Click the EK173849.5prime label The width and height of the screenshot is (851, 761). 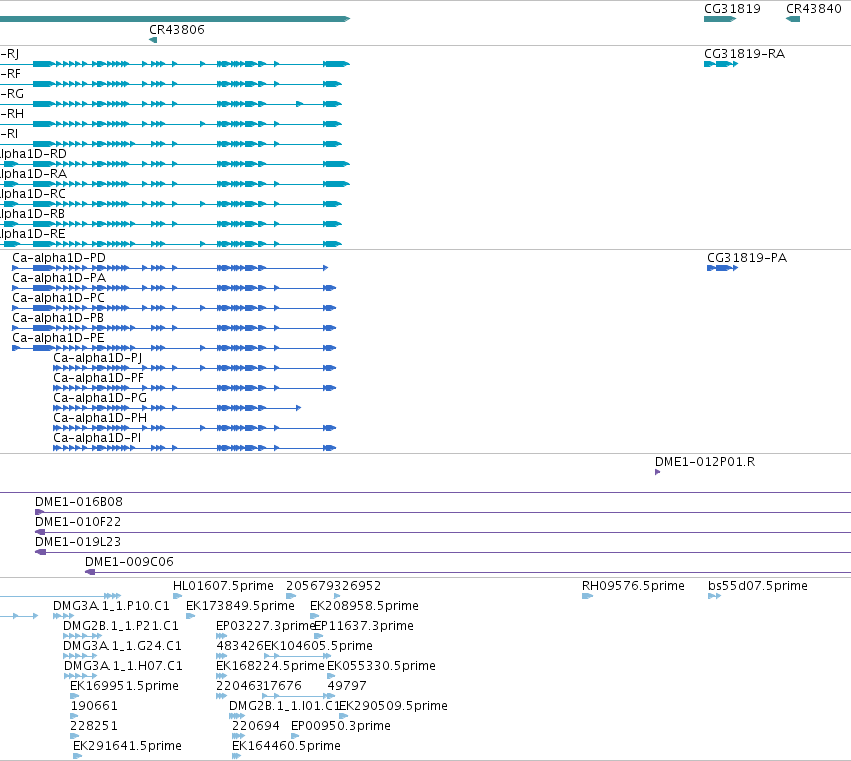pyautogui.click(x=240, y=606)
